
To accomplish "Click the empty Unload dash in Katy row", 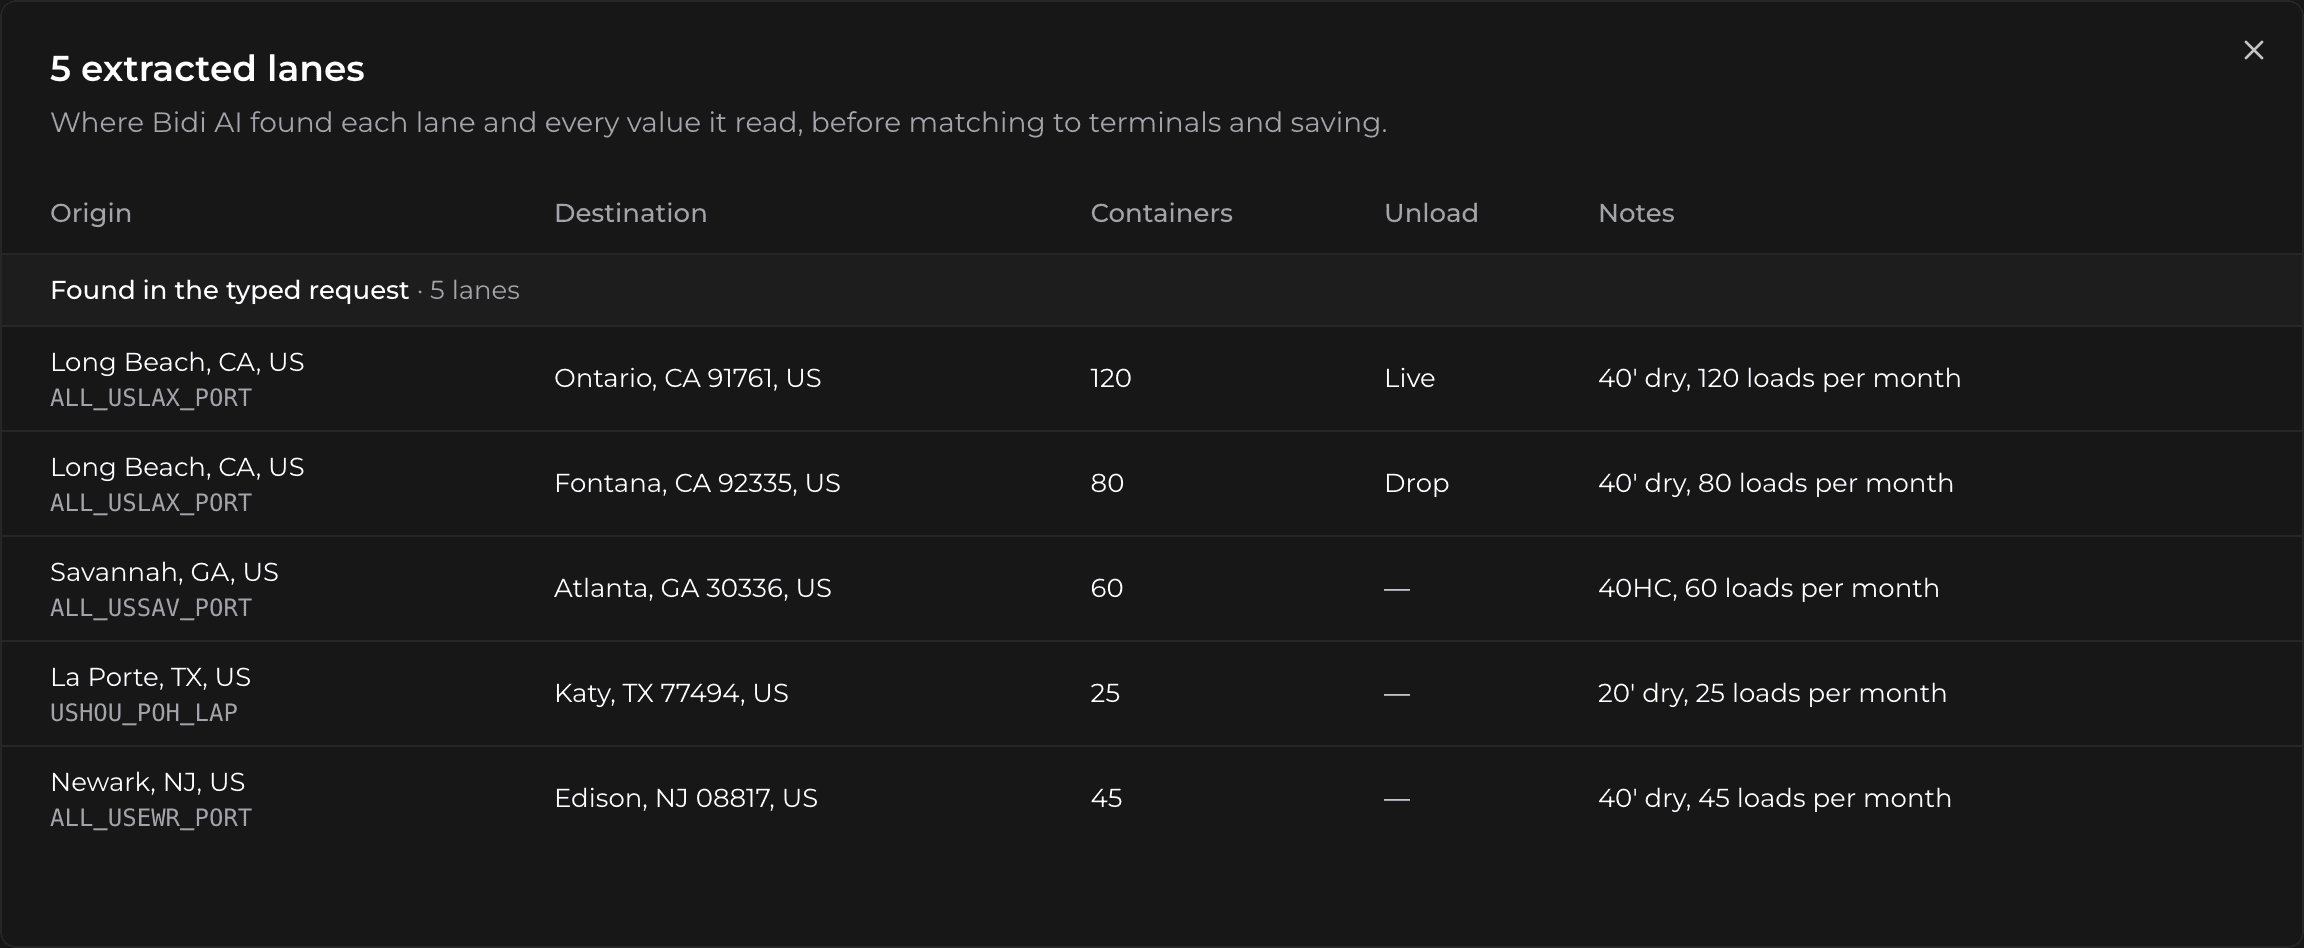I will click(x=1397, y=693).
